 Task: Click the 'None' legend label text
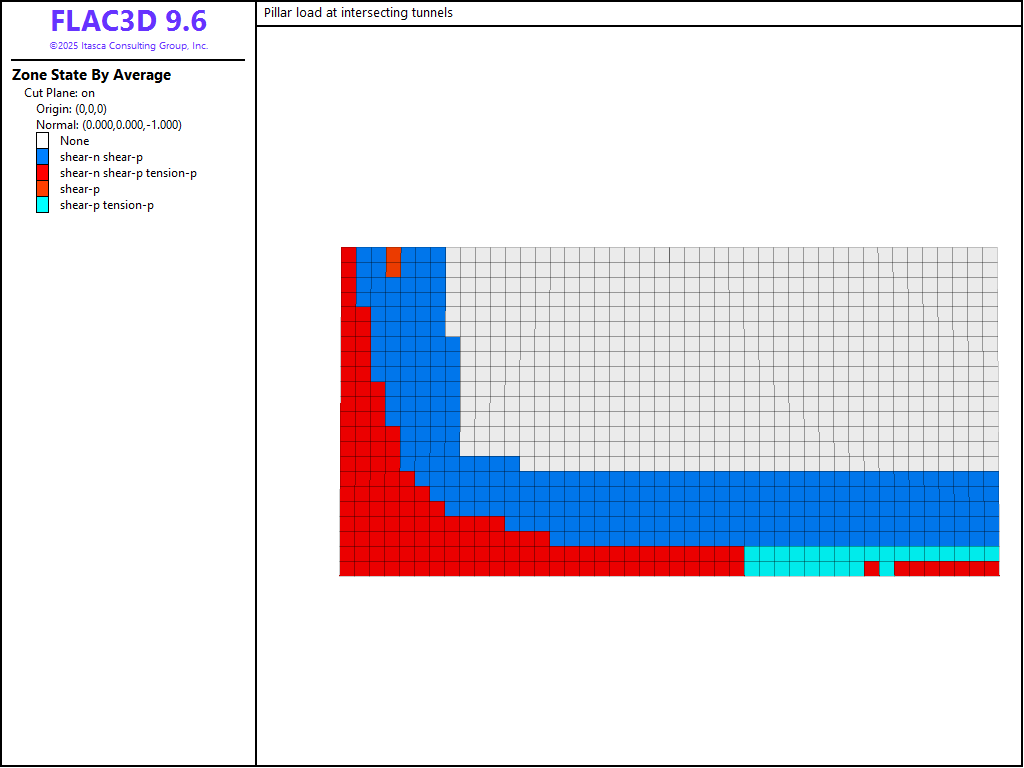pyautogui.click(x=74, y=141)
